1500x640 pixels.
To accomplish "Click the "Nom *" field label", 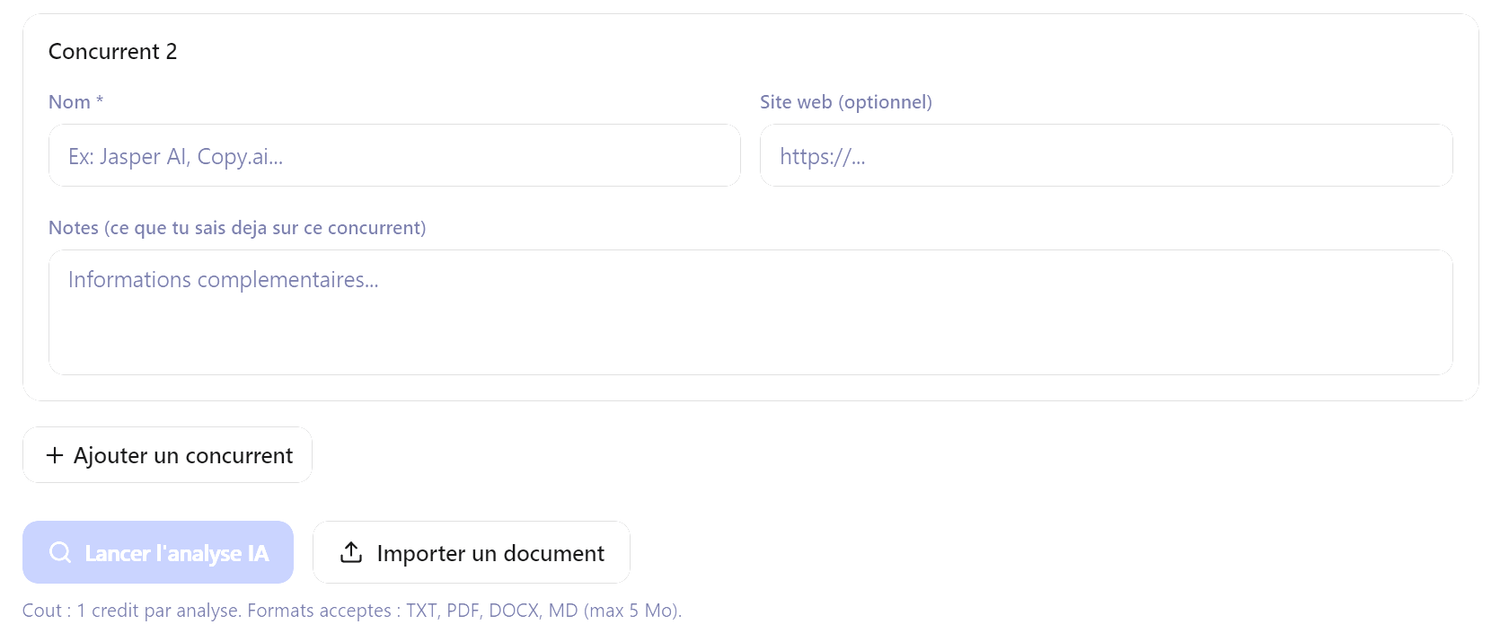I will 70,102.
